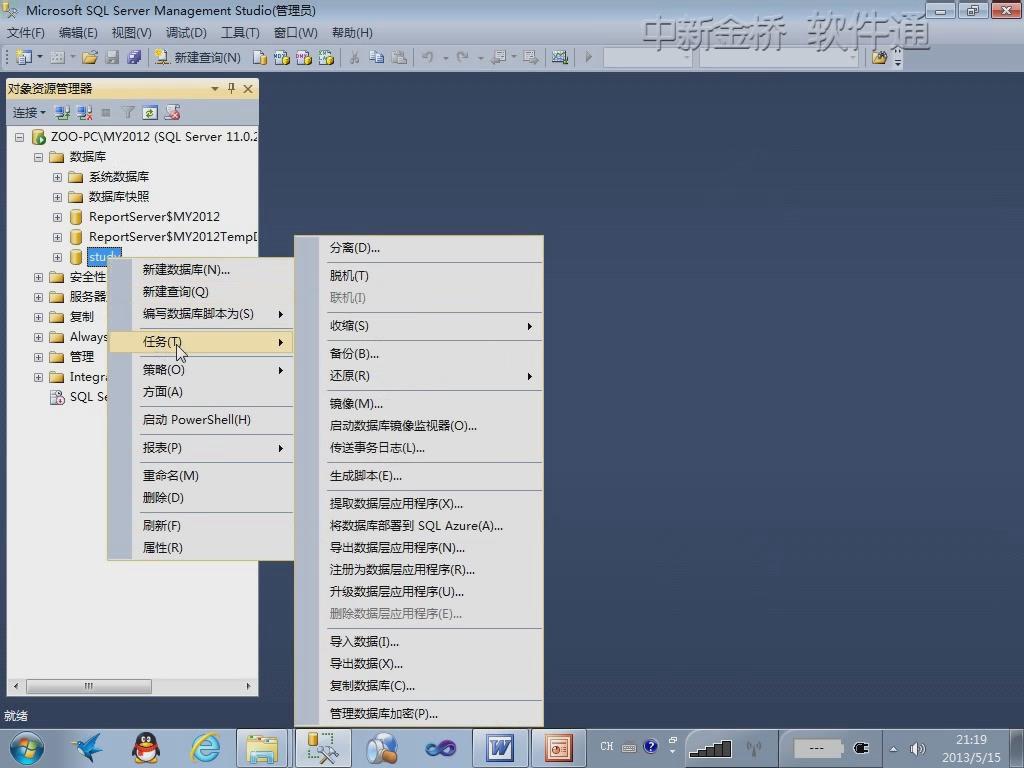Click the Windows Start button
Image resolution: width=1024 pixels, height=768 pixels.
point(26,748)
